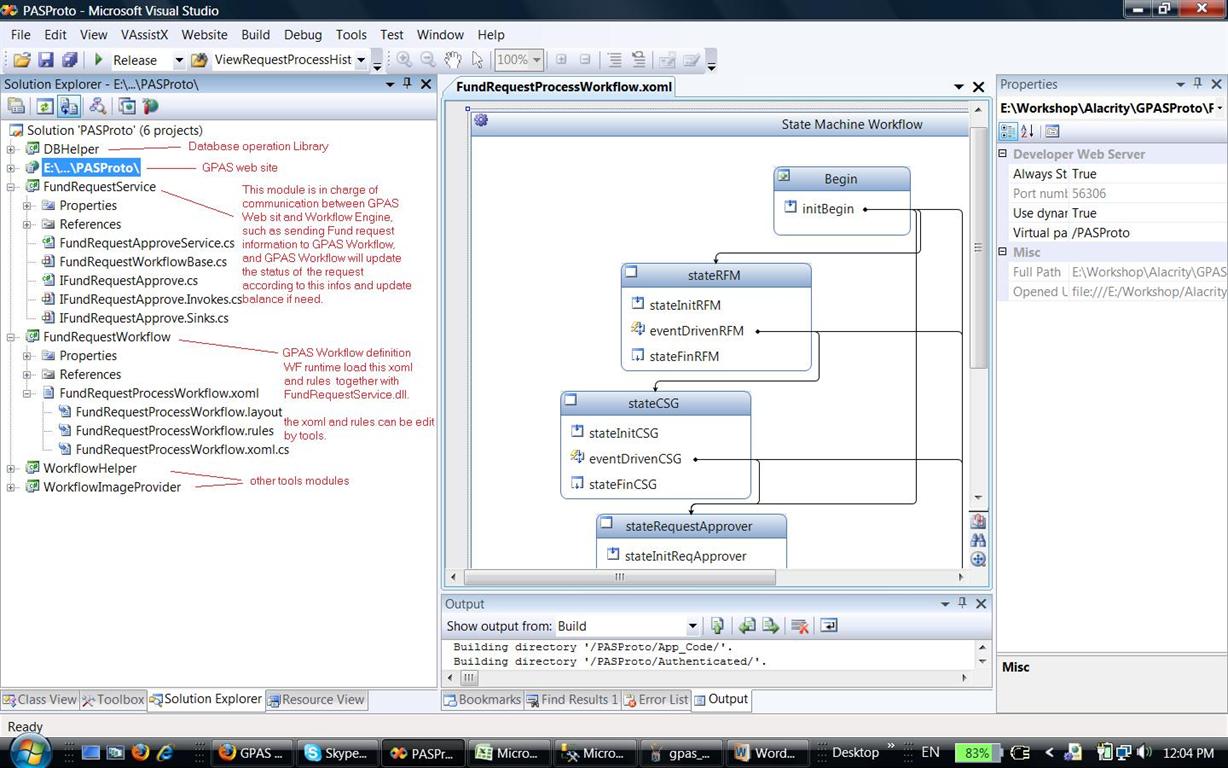1228x768 pixels.
Task: Open the Show output from dropdown
Action: pos(692,626)
